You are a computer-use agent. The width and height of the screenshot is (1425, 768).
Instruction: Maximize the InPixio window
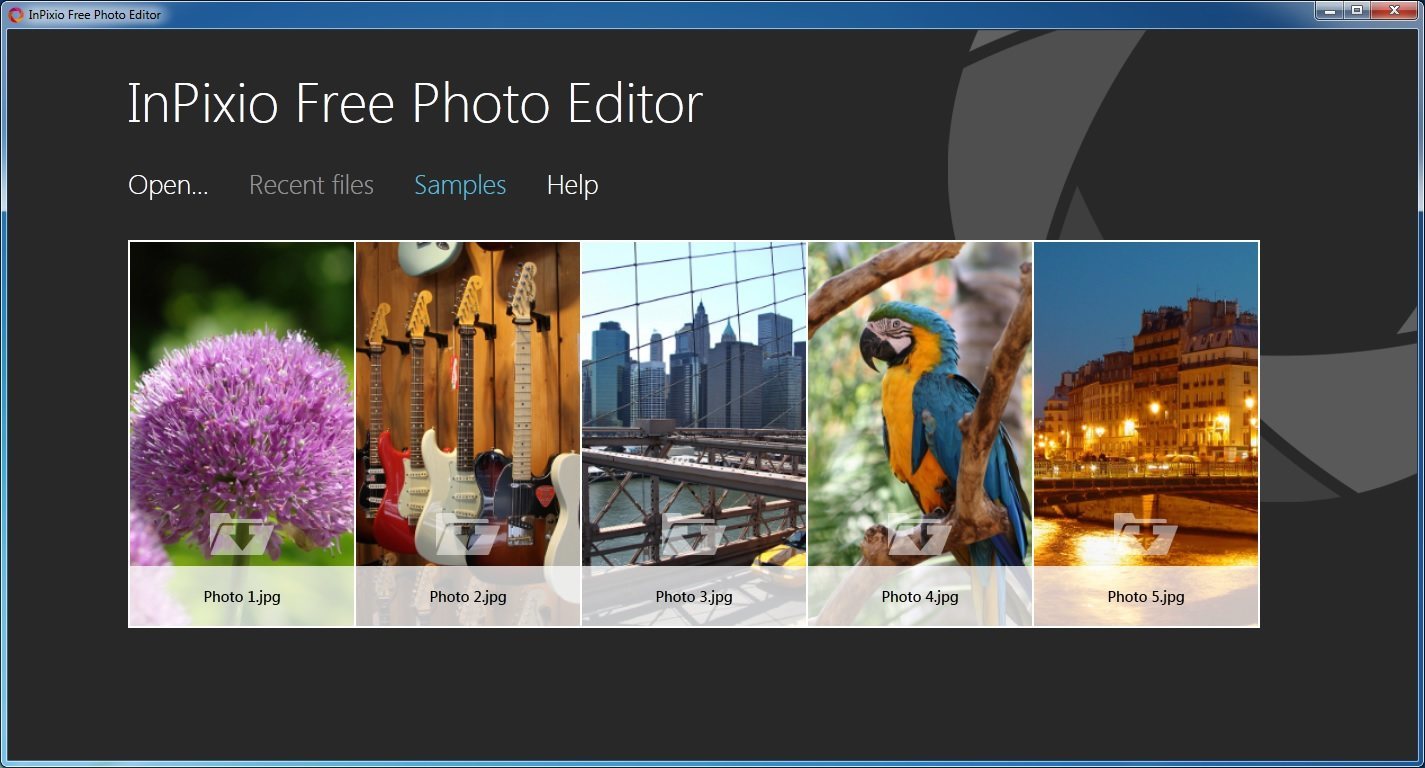tap(1356, 10)
